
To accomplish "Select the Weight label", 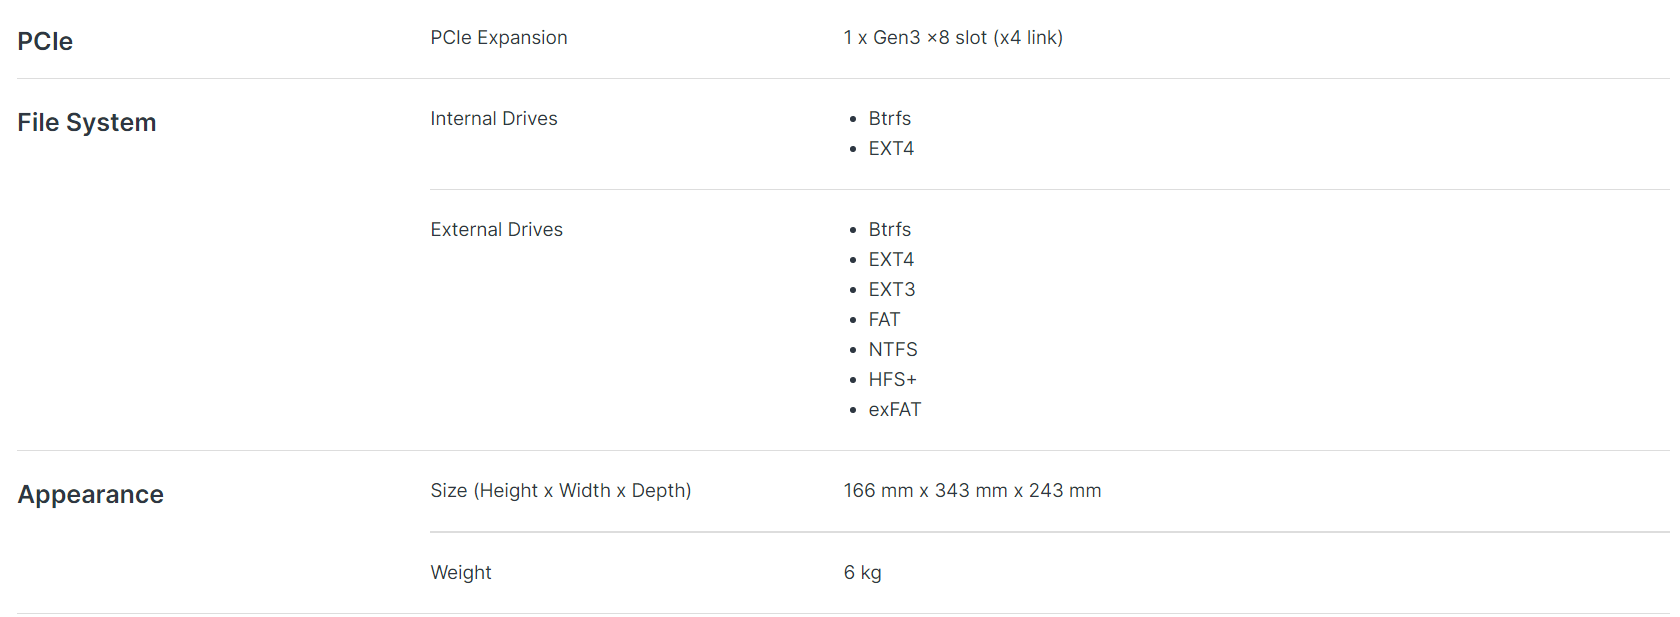I will pos(461,573).
